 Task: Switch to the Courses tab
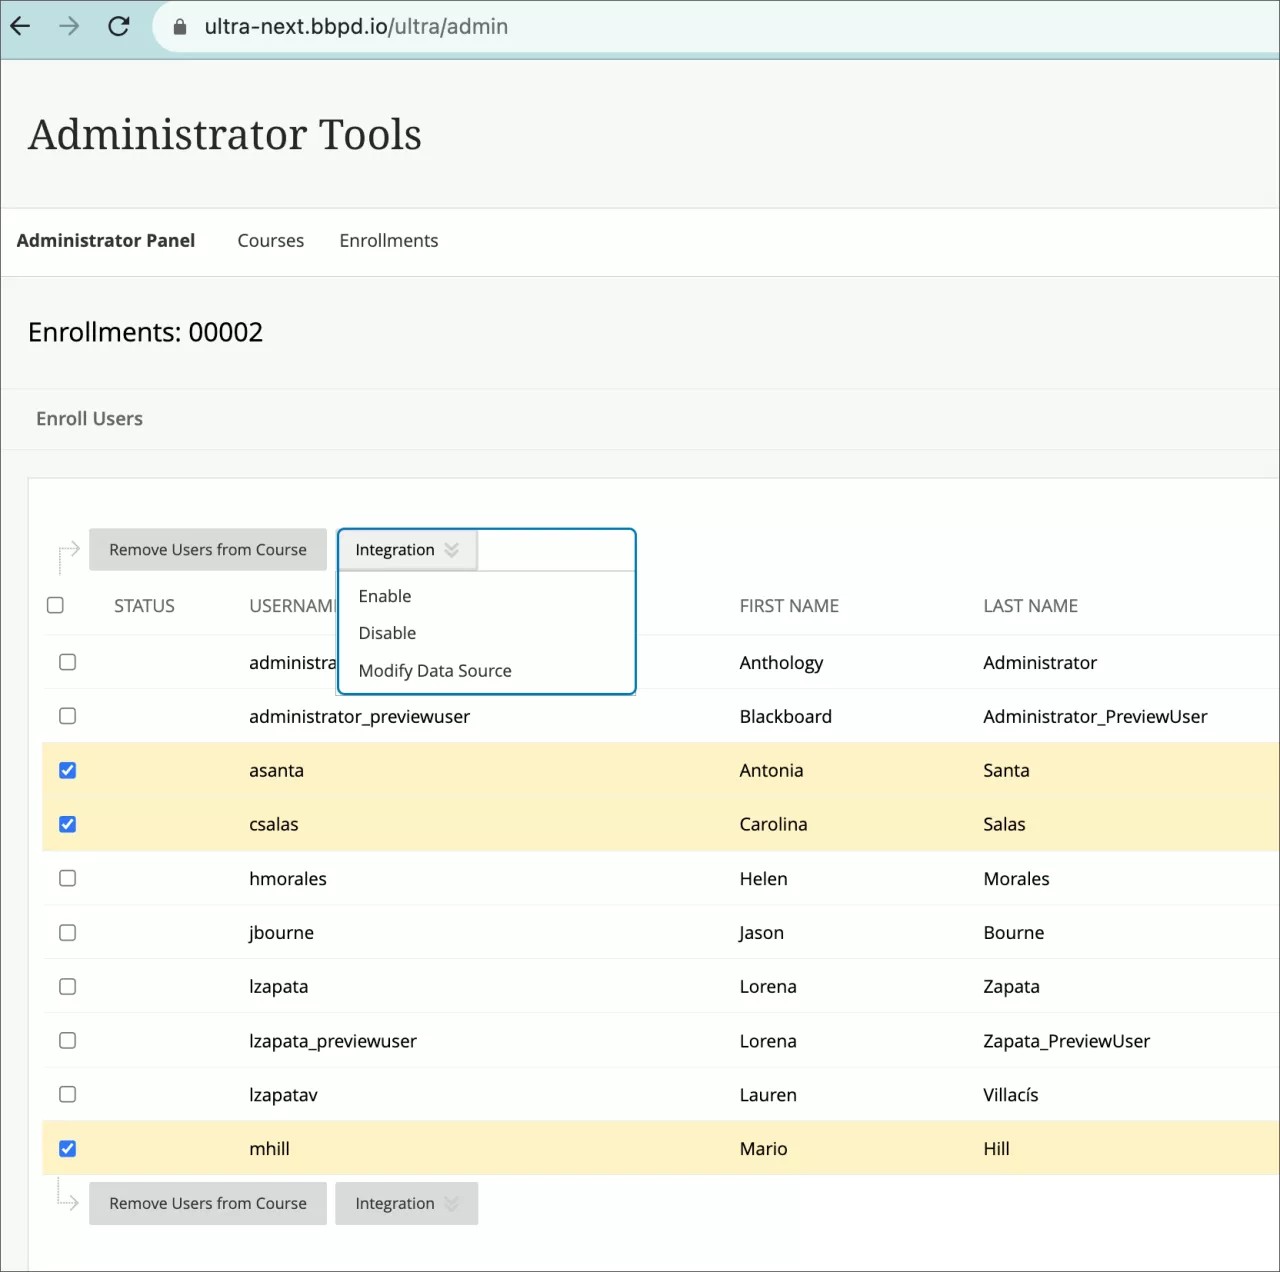[x=270, y=240]
